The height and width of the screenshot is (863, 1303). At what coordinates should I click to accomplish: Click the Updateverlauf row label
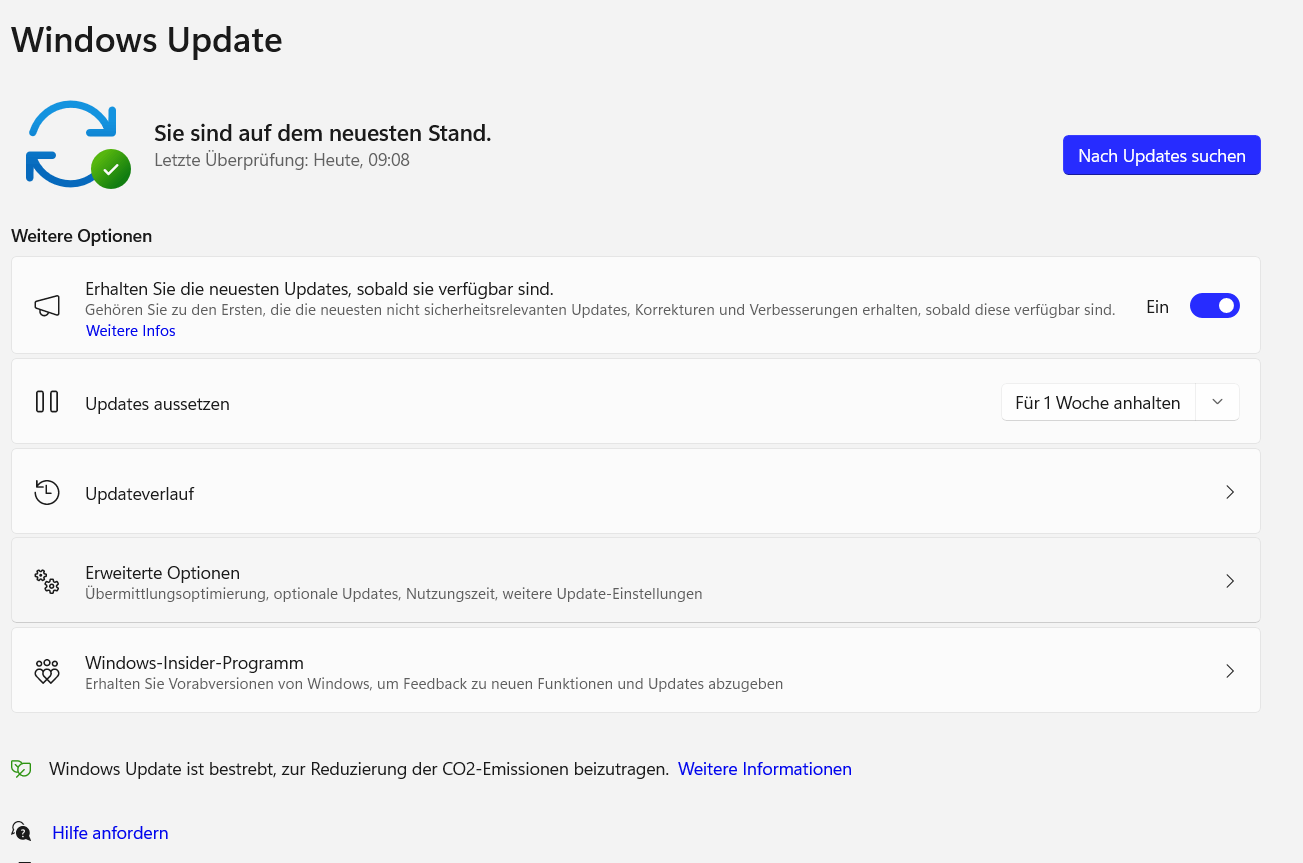click(140, 494)
